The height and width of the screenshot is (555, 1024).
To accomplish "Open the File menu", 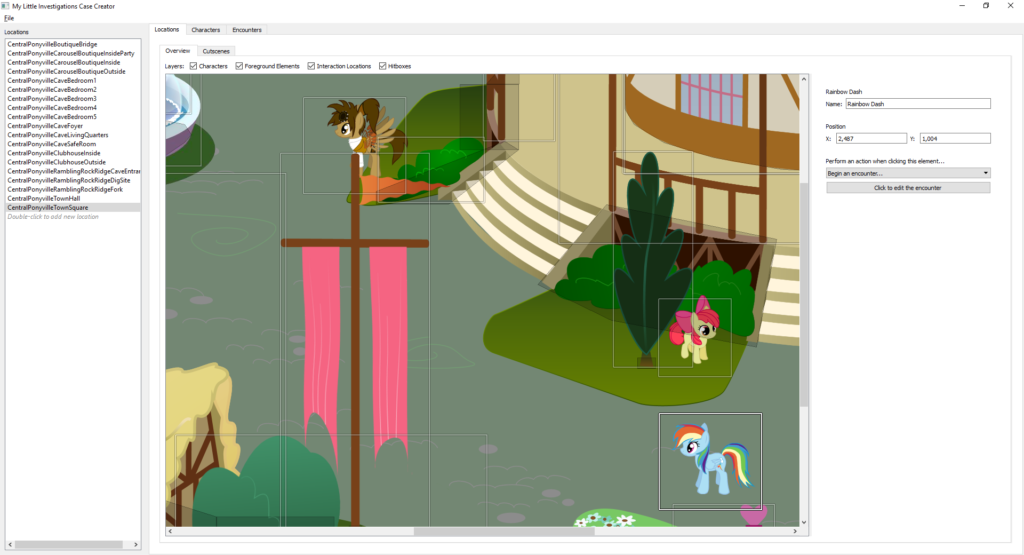I will [9, 18].
